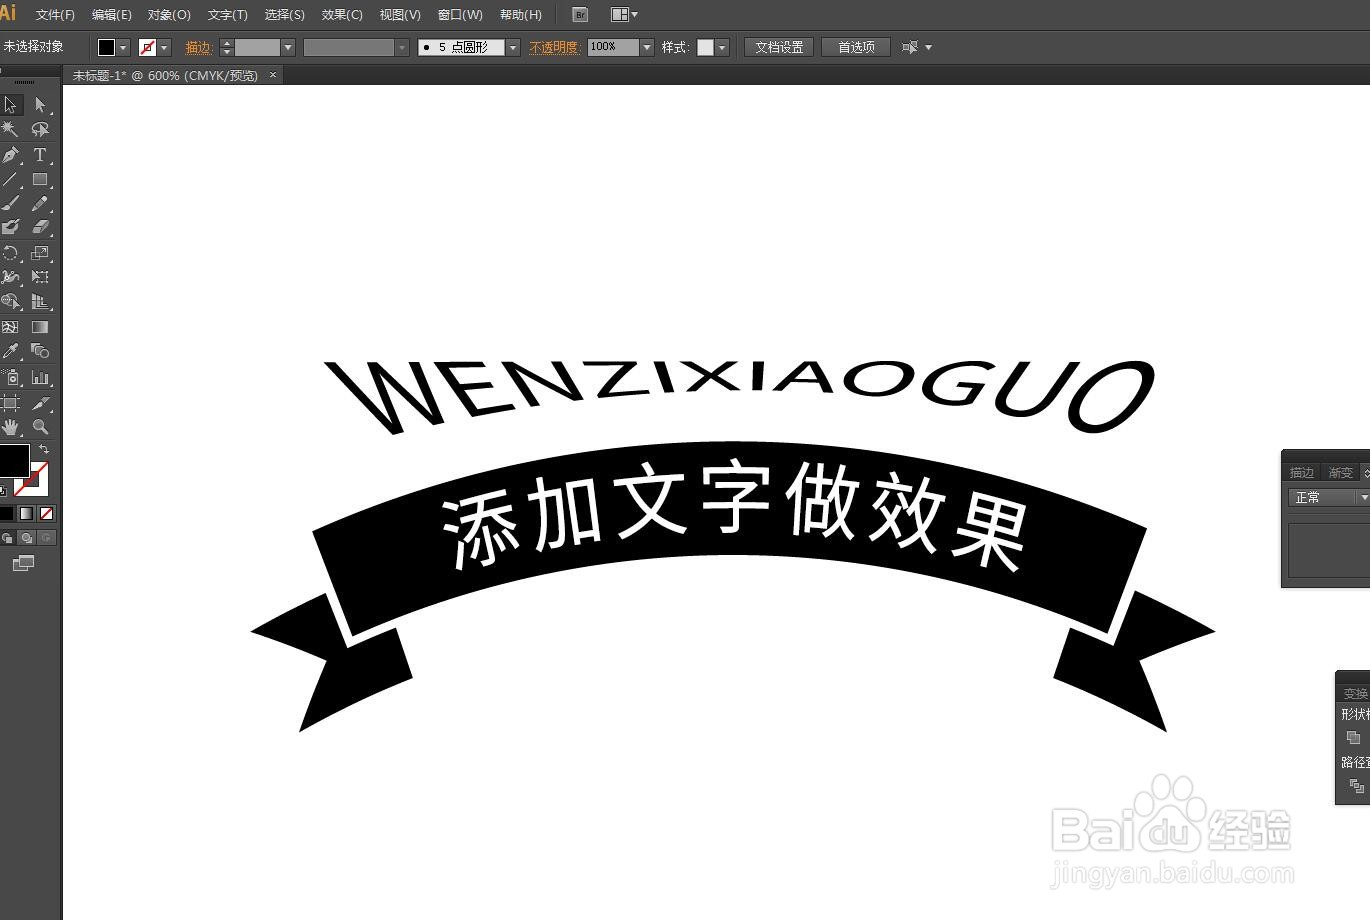Switch to Draw Normal mode
The height and width of the screenshot is (920, 1370).
(7, 538)
